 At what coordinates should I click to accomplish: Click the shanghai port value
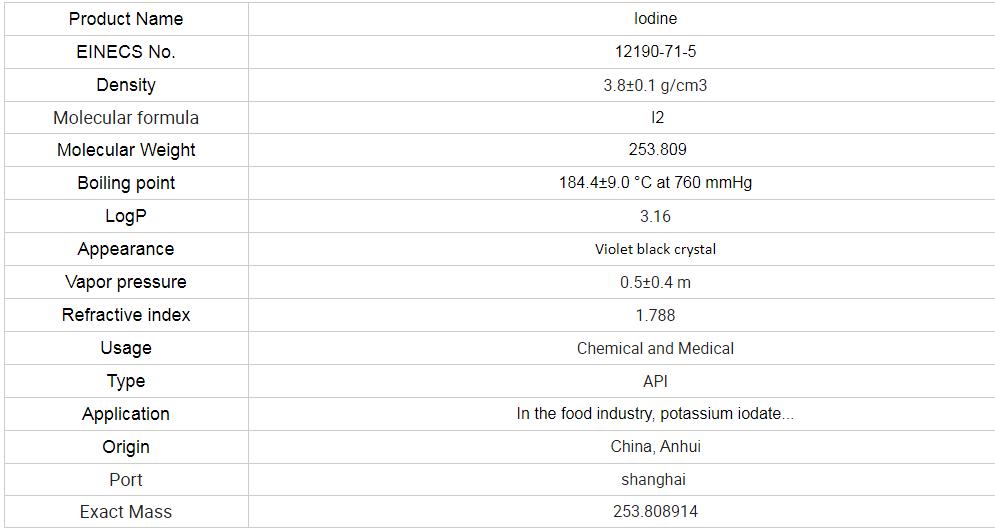tap(655, 480)
